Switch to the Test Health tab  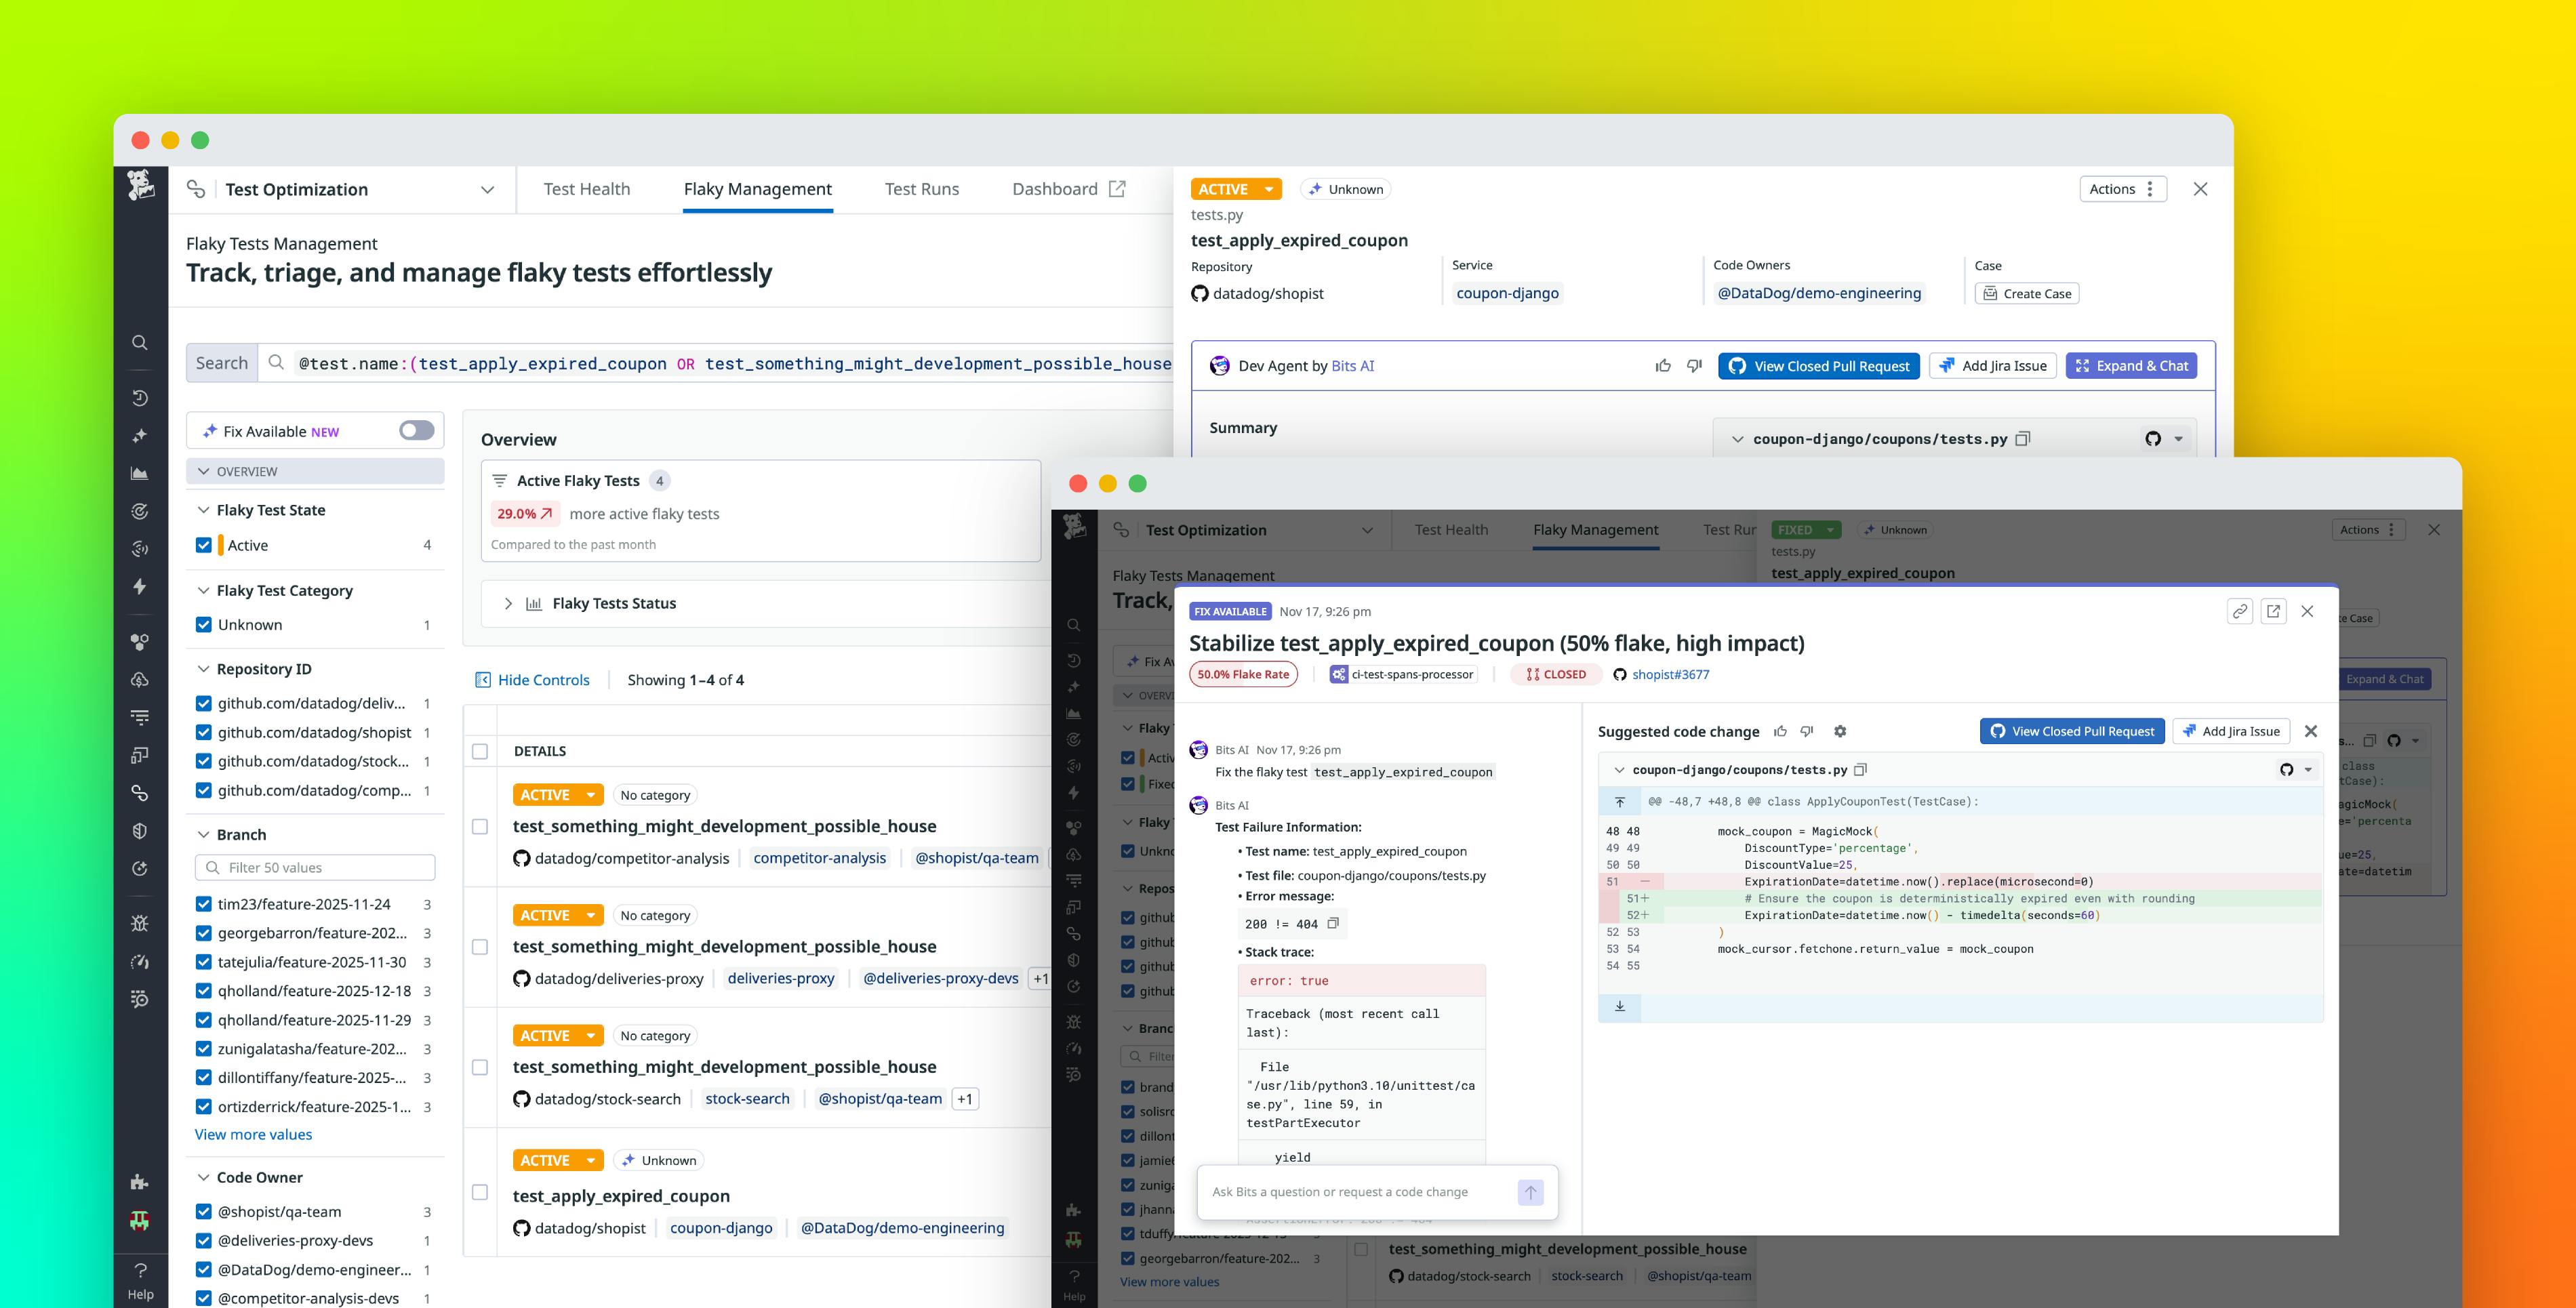[587, 188]
